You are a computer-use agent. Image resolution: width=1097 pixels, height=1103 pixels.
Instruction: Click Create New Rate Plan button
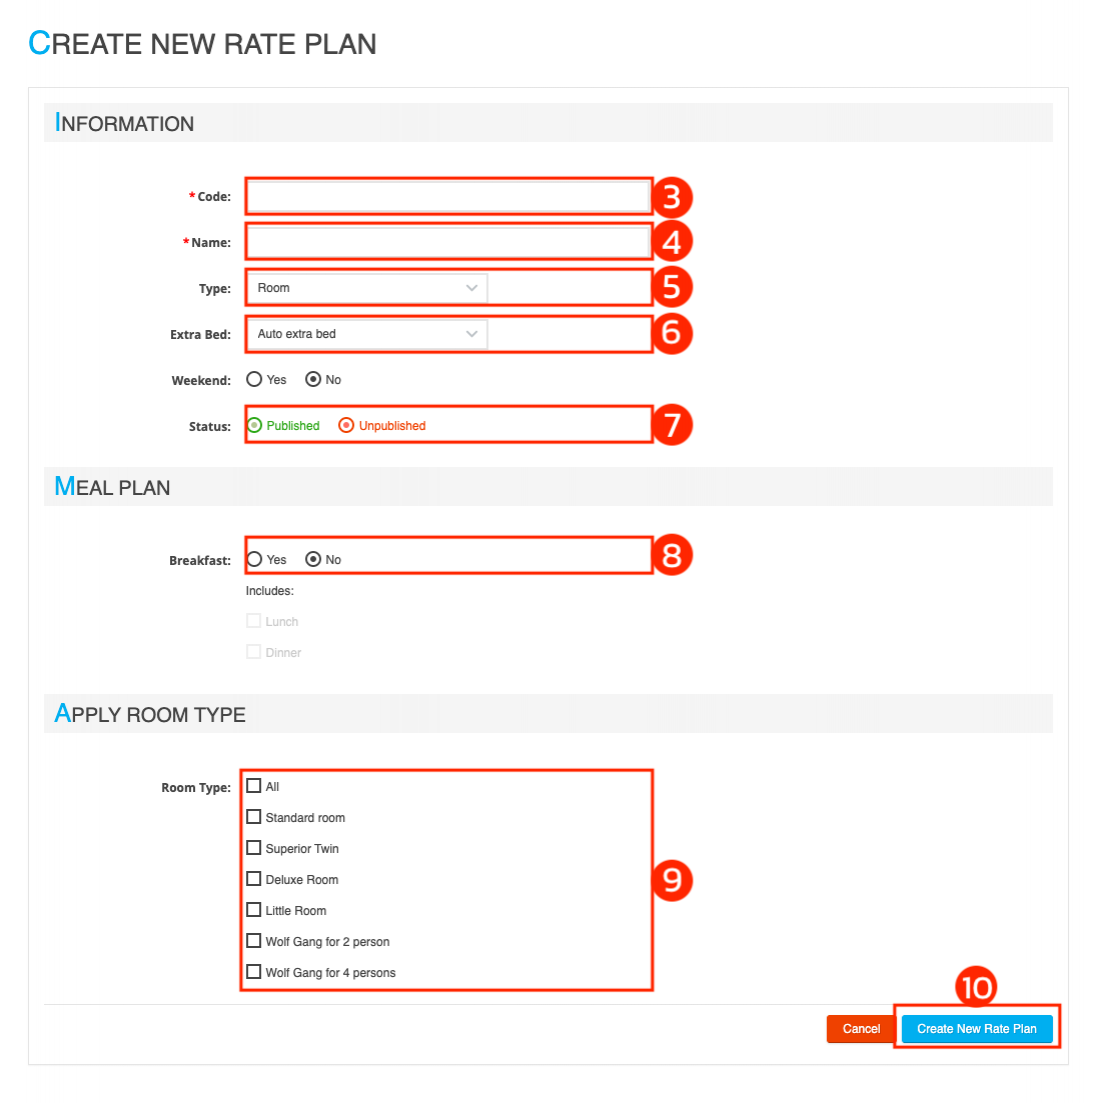(x=976, y=1029)
